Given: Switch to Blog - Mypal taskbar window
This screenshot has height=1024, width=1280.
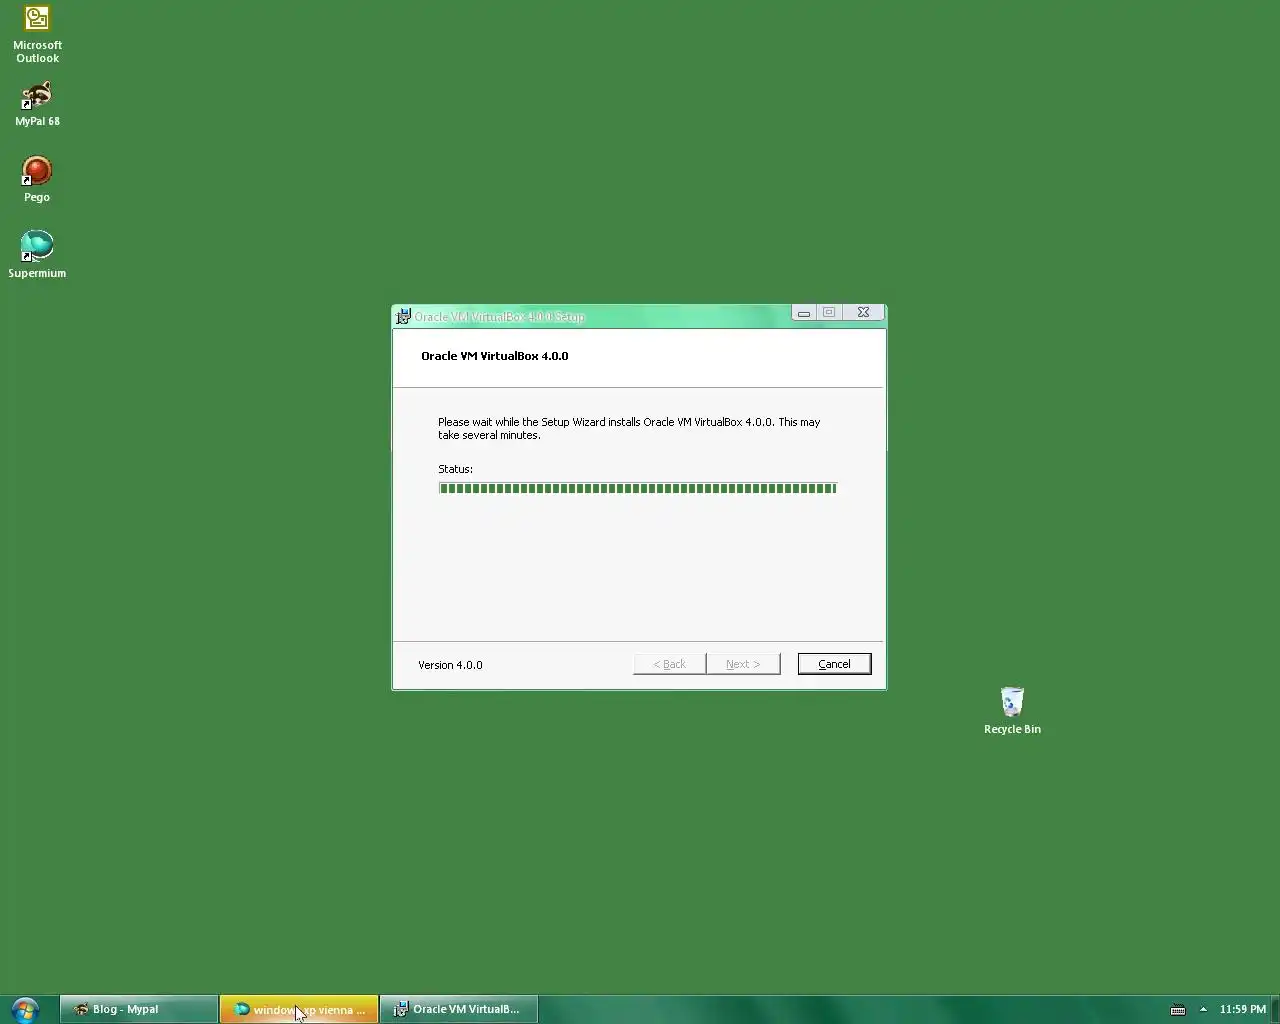Looking at the screenshot, I should pos(139,1009).
